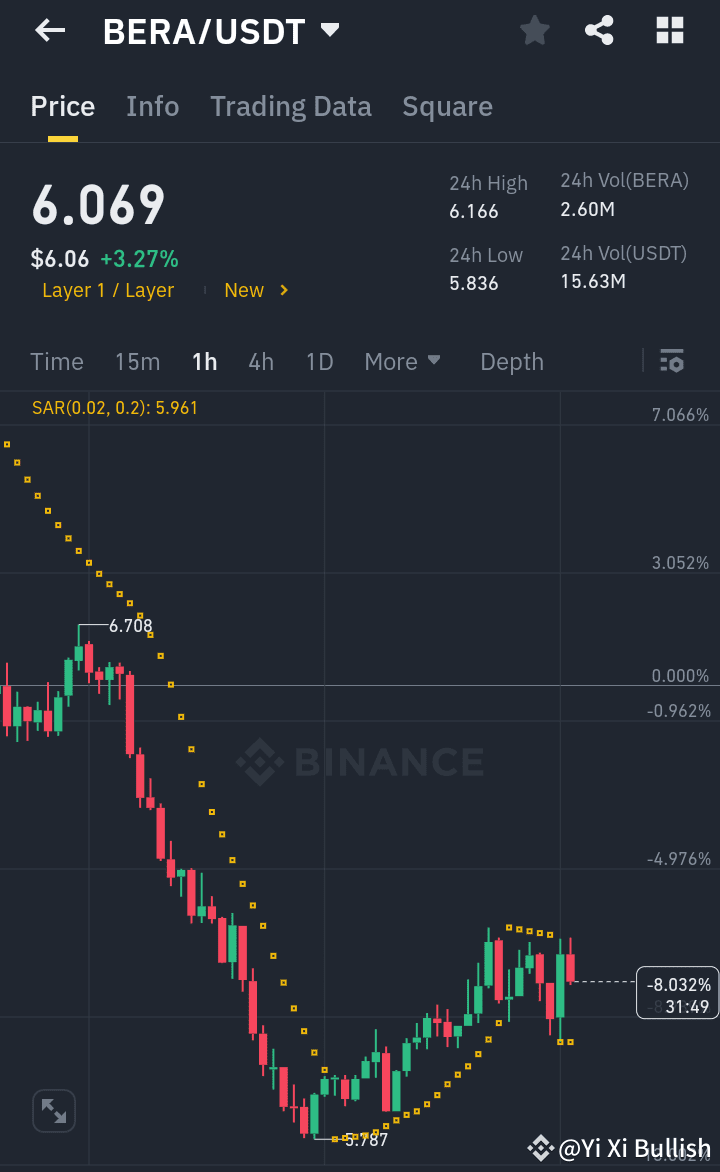
Task: Open the share options icon
Action: point(599,30)
